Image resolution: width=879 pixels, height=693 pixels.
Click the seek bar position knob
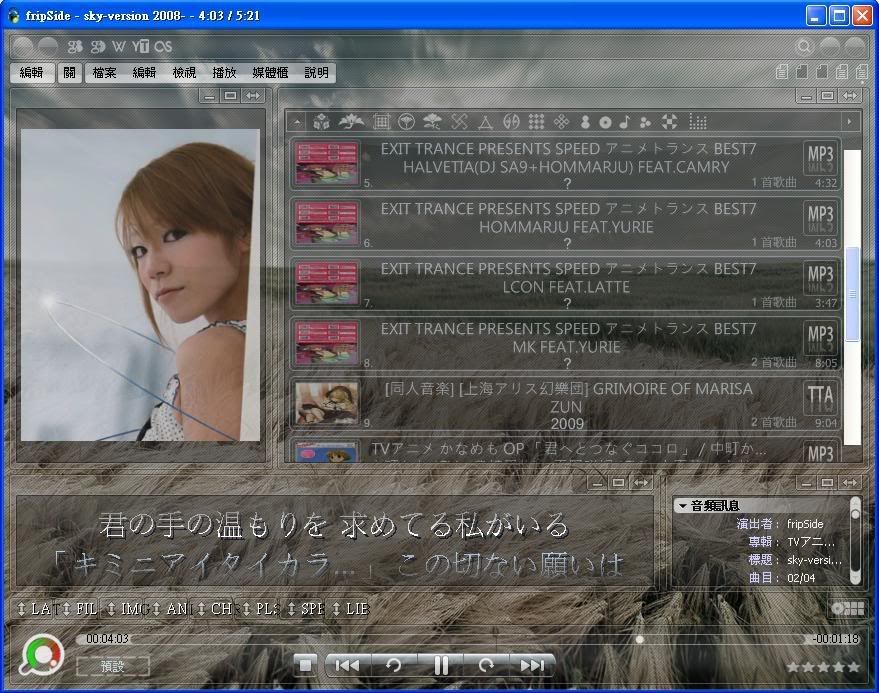coord(639,639)
